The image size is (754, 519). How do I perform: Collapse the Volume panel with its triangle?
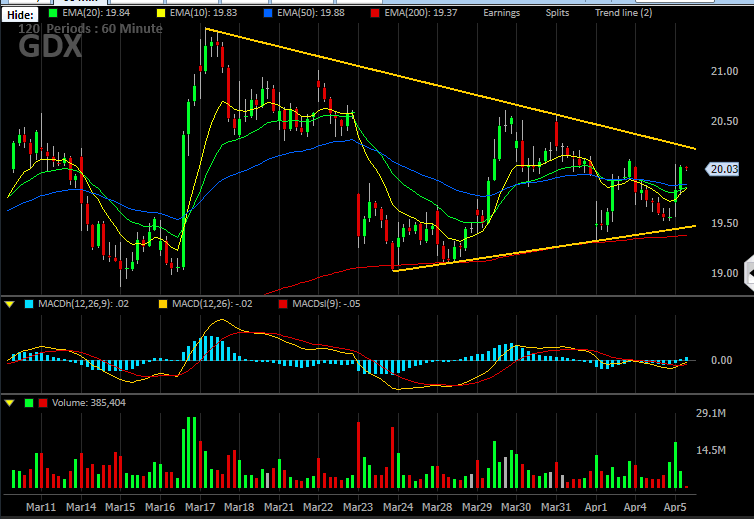(10, 403)
